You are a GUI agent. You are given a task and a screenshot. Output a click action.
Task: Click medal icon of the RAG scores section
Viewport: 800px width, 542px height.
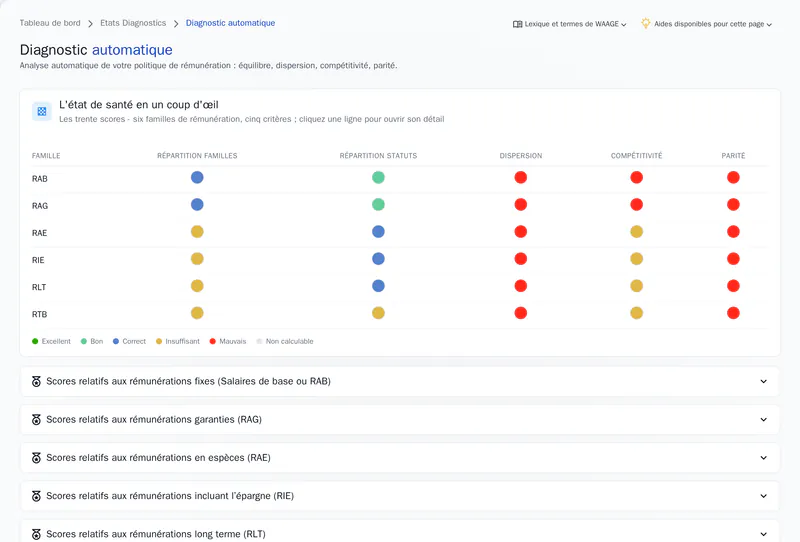point(36,420)
